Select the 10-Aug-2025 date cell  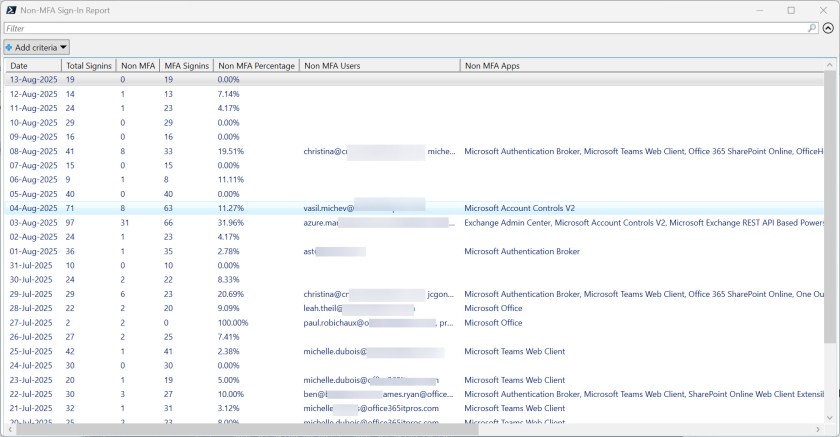point(33,123)
